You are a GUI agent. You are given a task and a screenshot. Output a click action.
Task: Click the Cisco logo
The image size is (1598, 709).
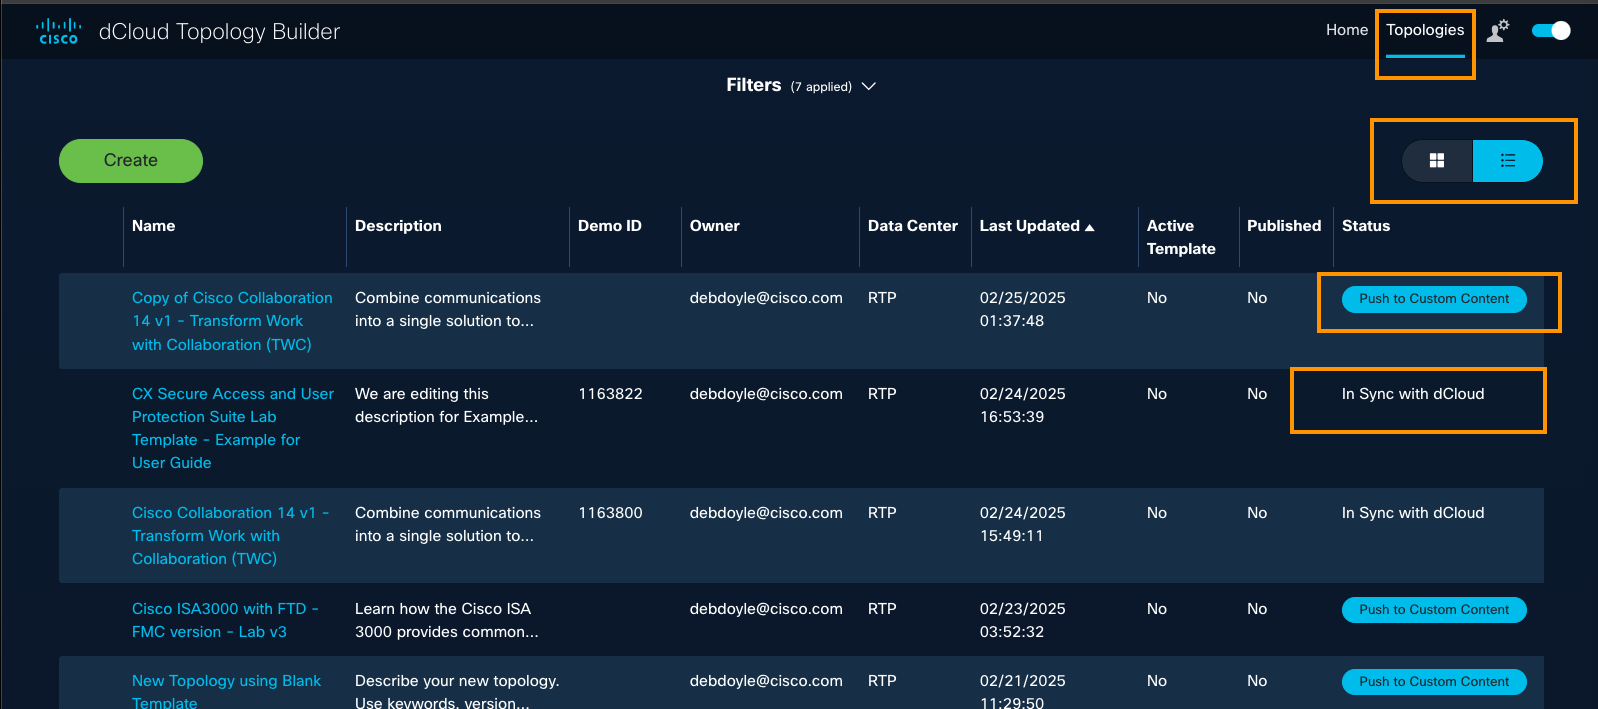click(x=58, y=31)
